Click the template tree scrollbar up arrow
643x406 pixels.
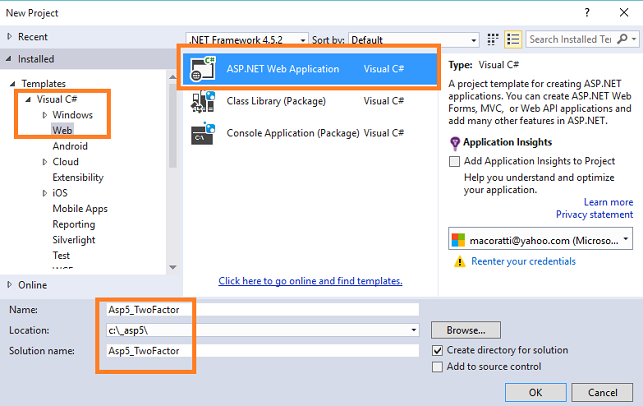[173, 77]
